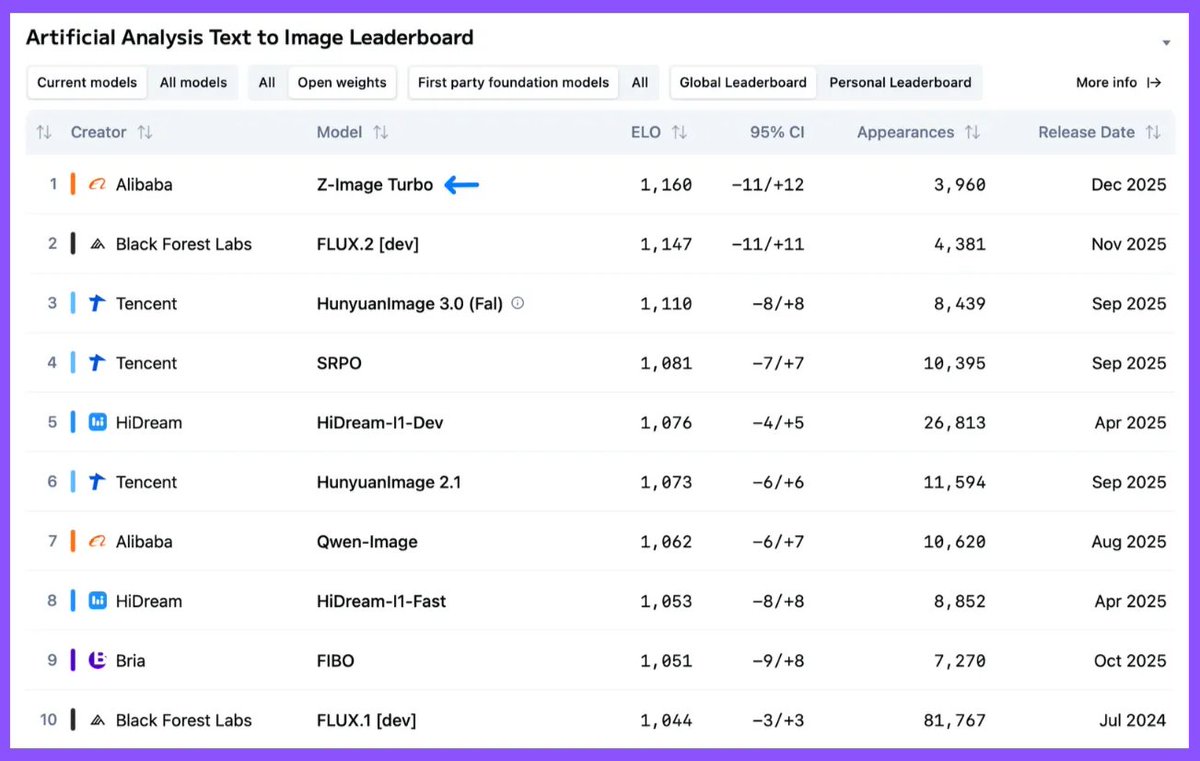Click the Tencent logo next to HunyuanImage 3.0
The image size is (1200, 761).
(98, 303)
